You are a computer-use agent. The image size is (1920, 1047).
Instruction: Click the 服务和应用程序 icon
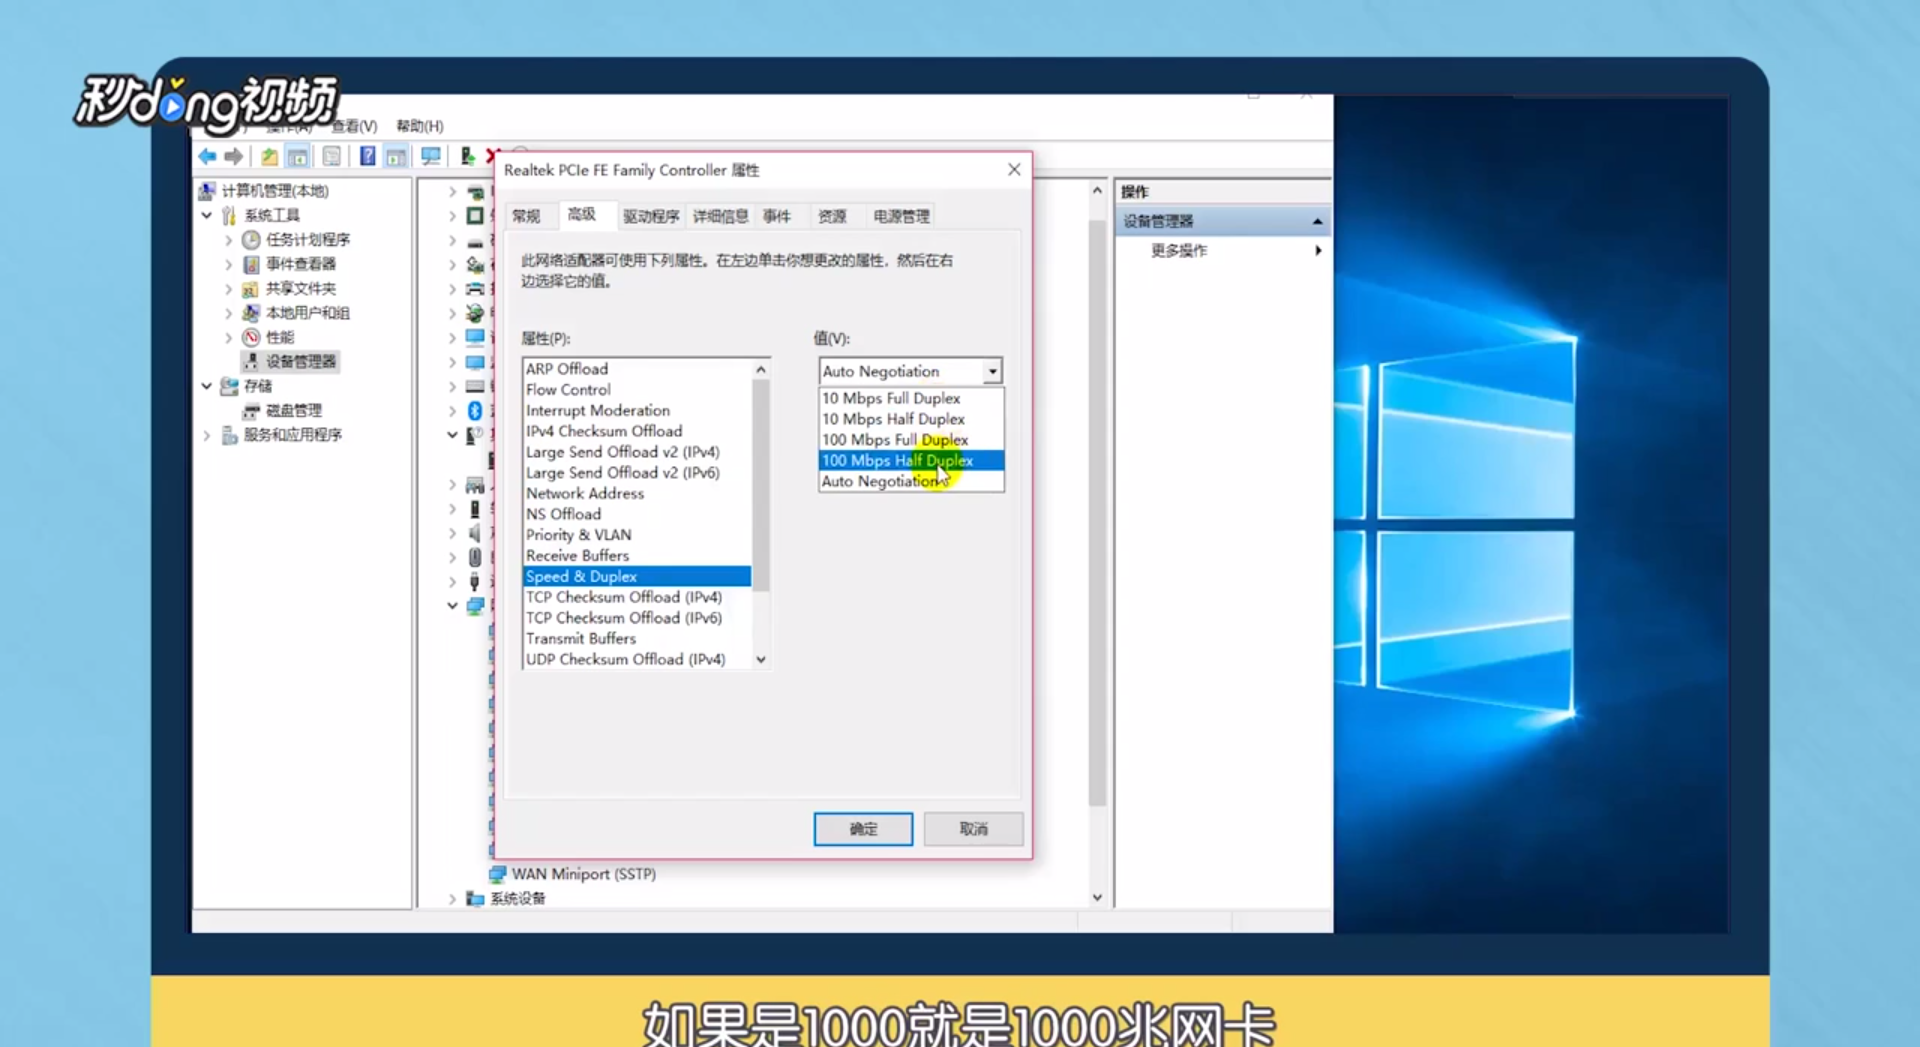point(229,435)
